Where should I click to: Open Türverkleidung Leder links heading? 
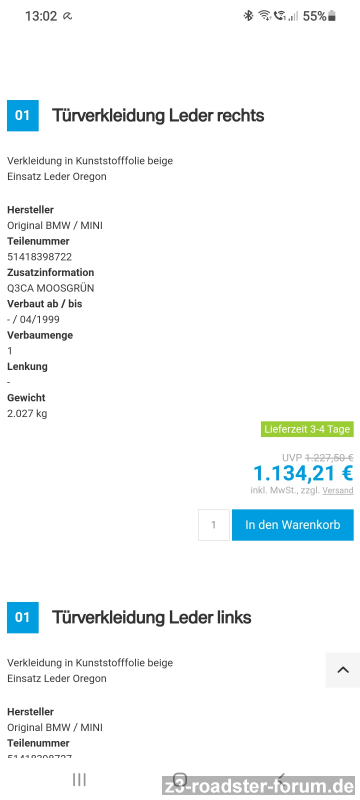click(x=151, y=617)
